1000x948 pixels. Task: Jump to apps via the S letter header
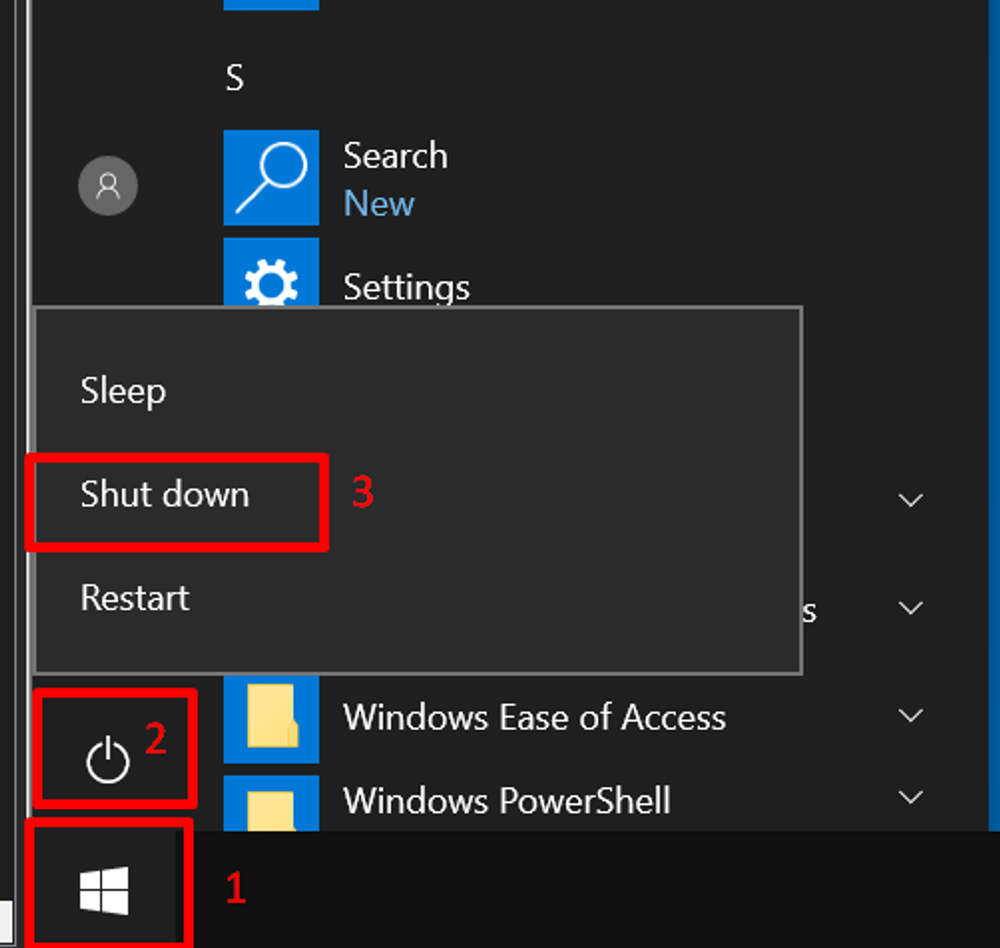click(x=235, y=78)
